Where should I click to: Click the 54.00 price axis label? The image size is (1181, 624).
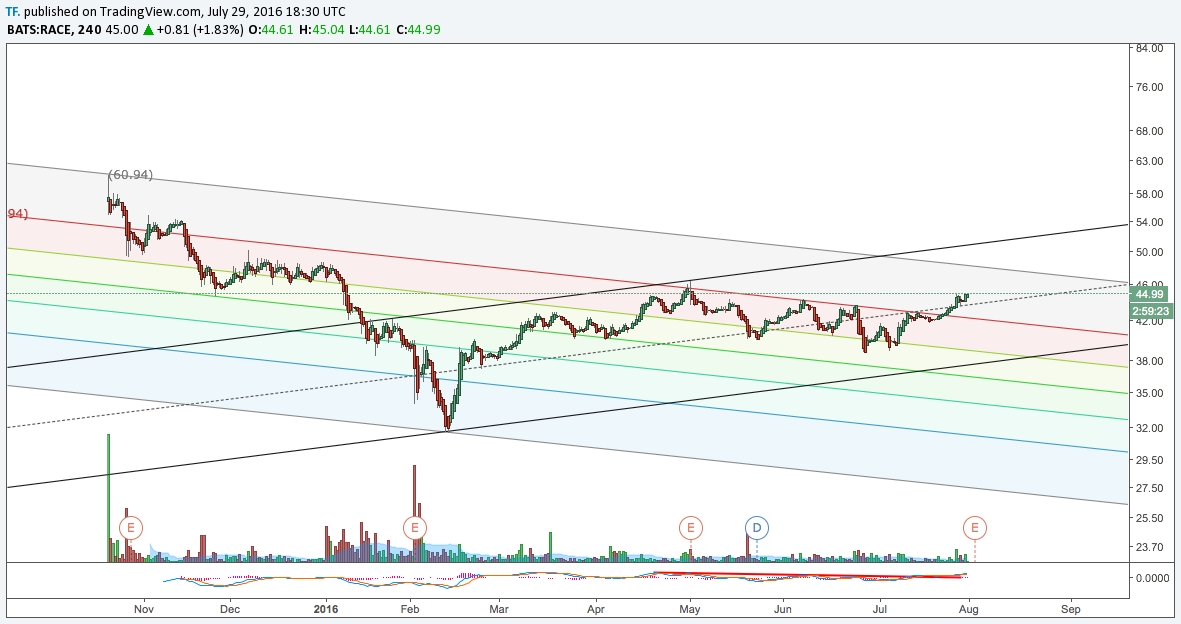1149,222
